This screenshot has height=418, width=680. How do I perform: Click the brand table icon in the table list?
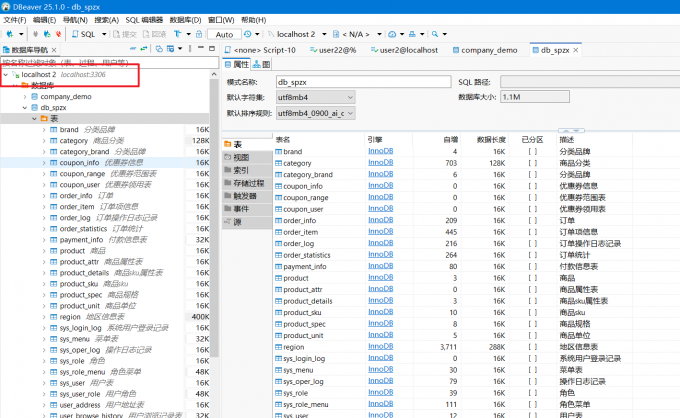(279, 151)
